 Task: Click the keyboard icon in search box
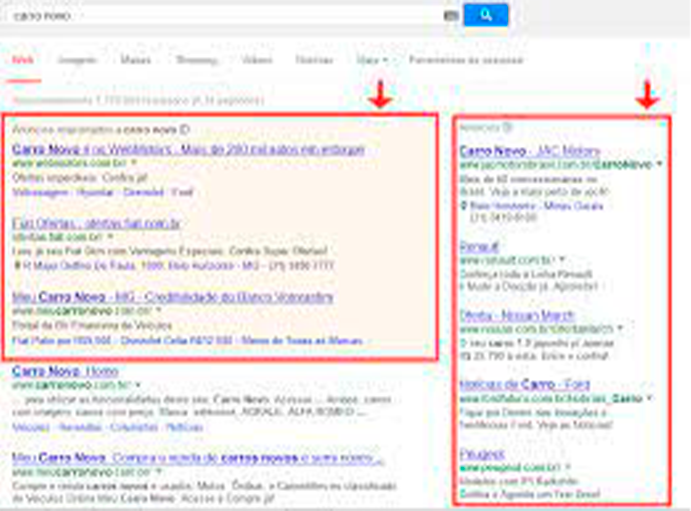[x=450, y=16]
